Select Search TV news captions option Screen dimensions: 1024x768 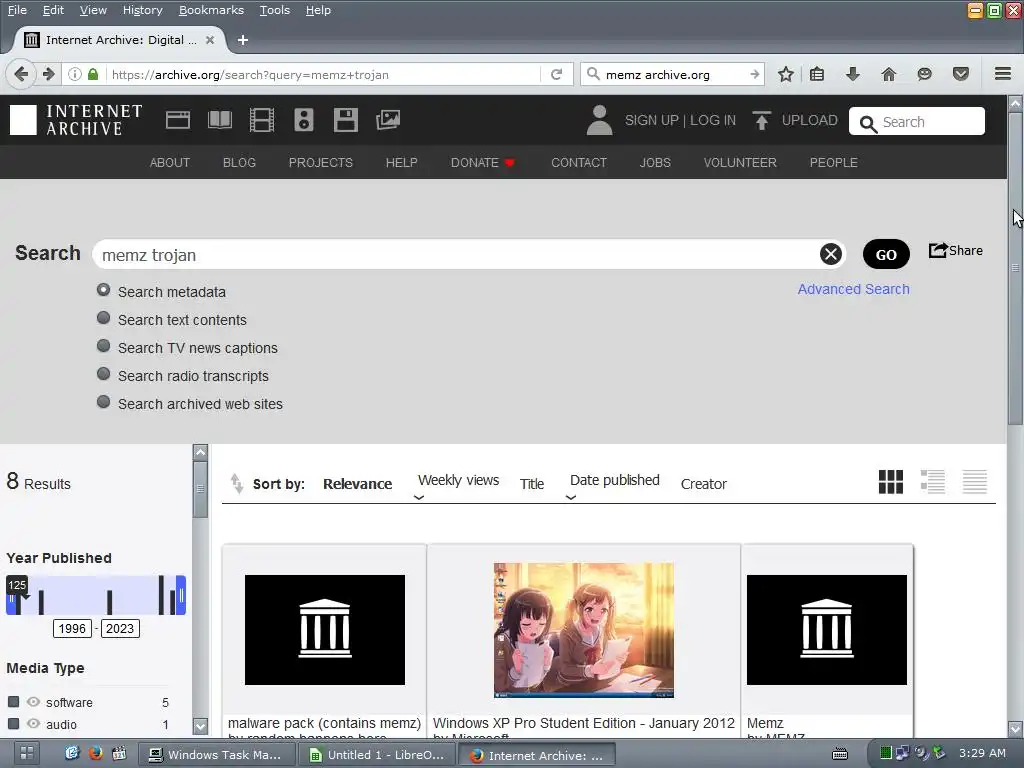(x=103, y=346)
